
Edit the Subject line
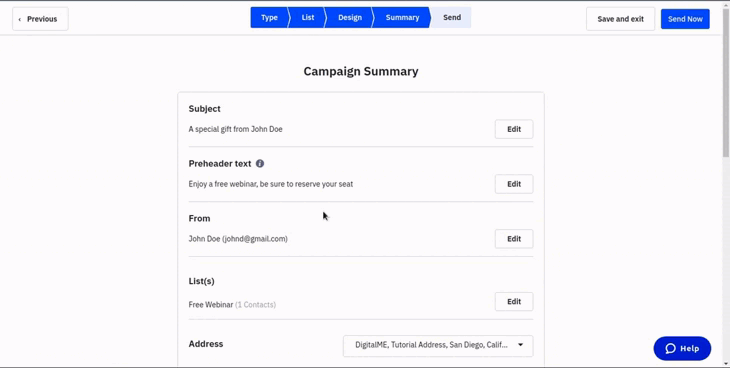[514, 129]
